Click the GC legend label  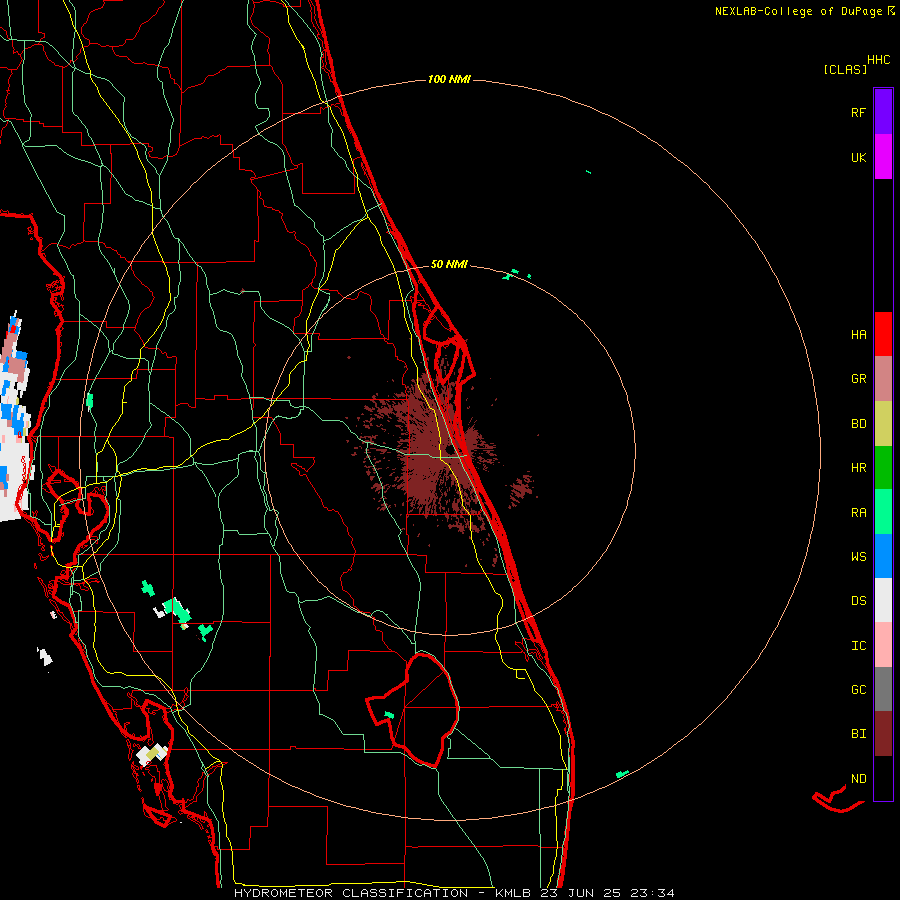point(858,690)
